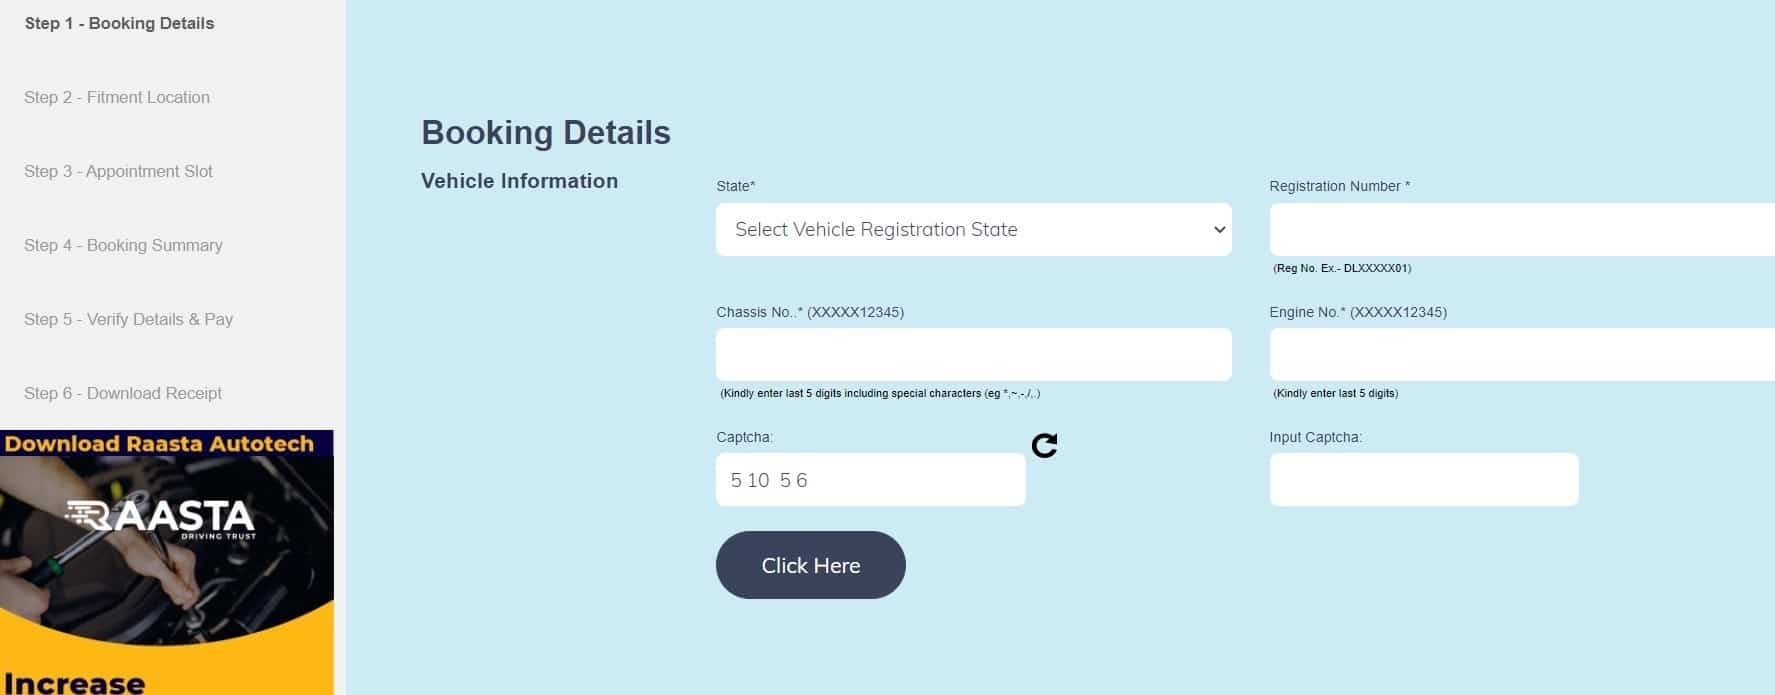
Task: Click the Engine No. entry field
Action: click(1520, 354)
